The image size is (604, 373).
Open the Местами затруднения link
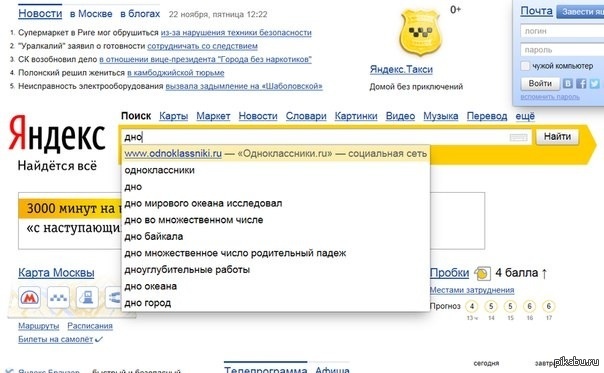coord(472,290)
